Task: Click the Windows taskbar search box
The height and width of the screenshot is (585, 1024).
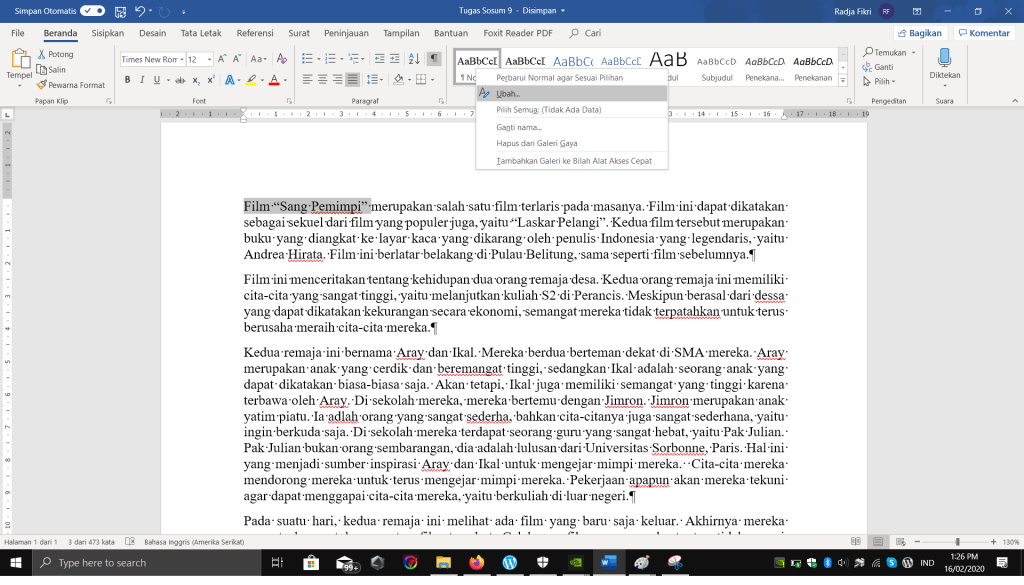Action: (x=145, y=563)
